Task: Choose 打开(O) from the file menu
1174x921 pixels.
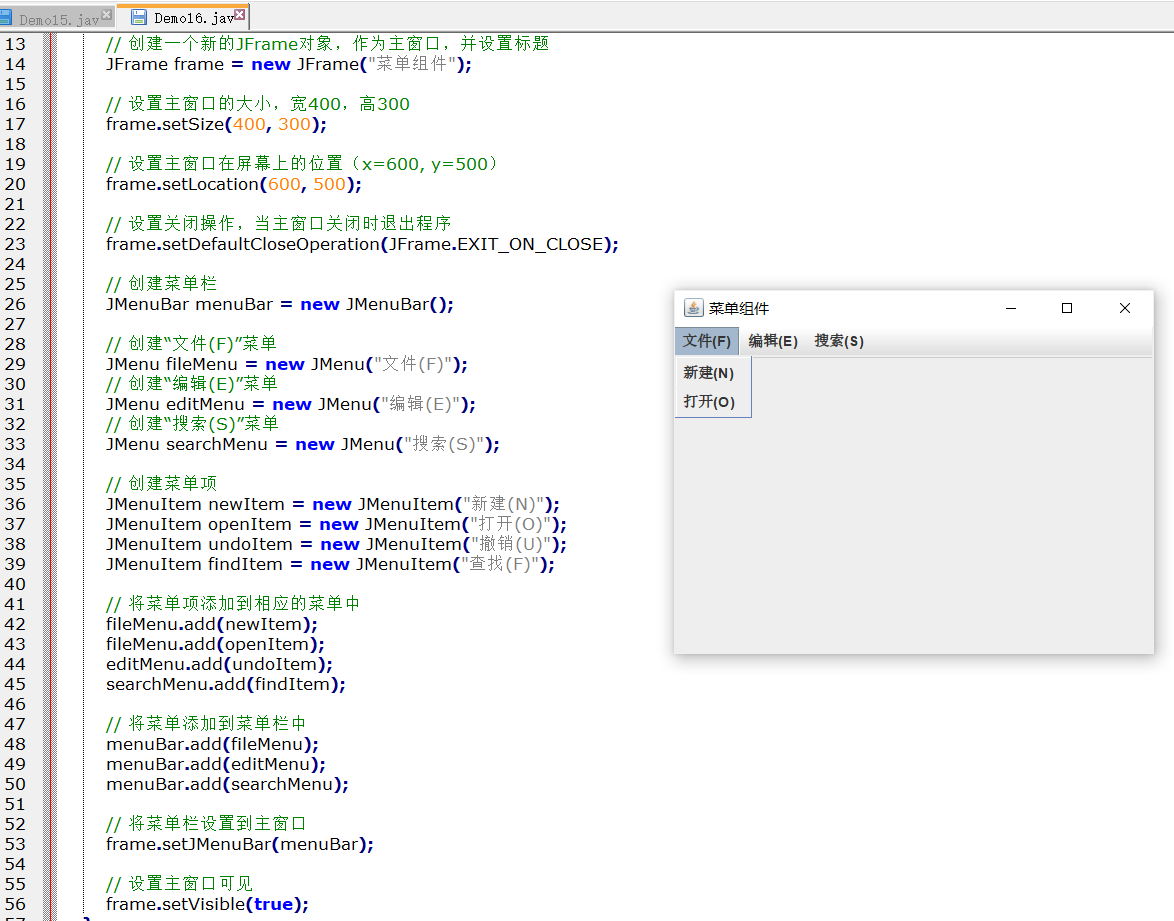Action: point(709,402)
